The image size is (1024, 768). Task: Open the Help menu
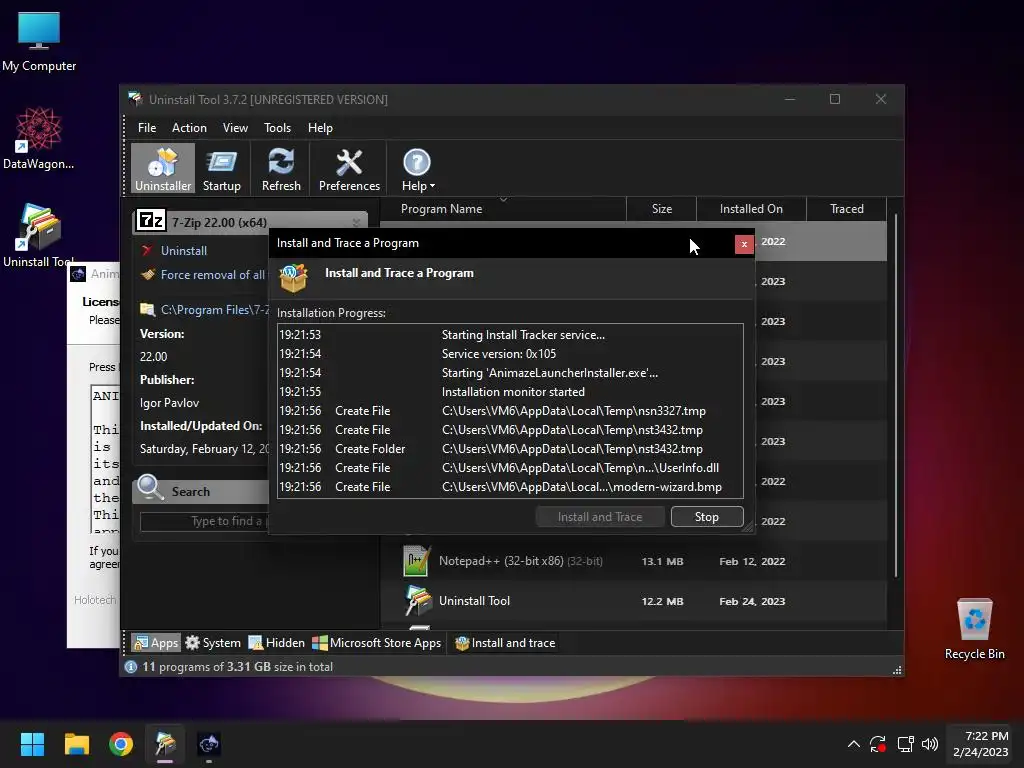coord(320,128)
